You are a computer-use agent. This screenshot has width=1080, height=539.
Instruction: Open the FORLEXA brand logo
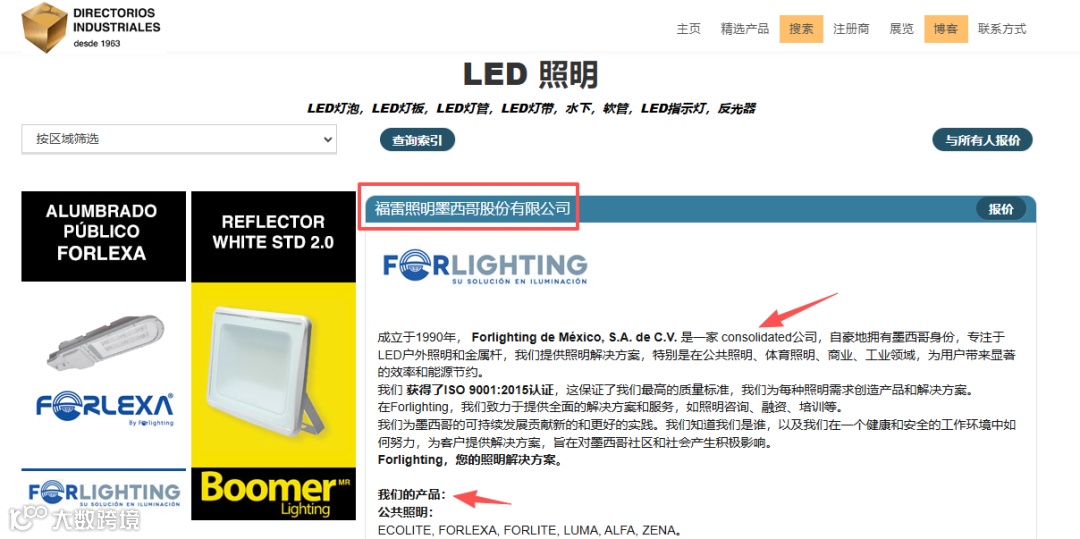[104, 410]
